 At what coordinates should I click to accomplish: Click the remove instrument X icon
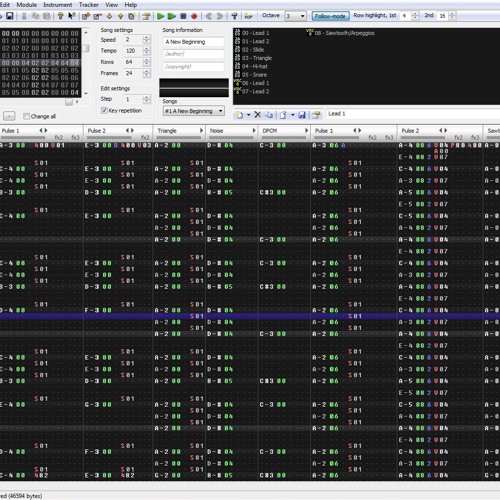[x=257, y=115]
